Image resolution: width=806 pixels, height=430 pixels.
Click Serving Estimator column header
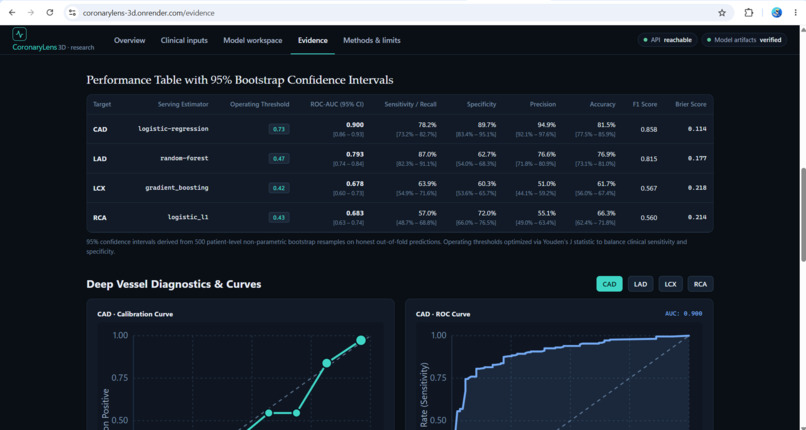(183, 104)
